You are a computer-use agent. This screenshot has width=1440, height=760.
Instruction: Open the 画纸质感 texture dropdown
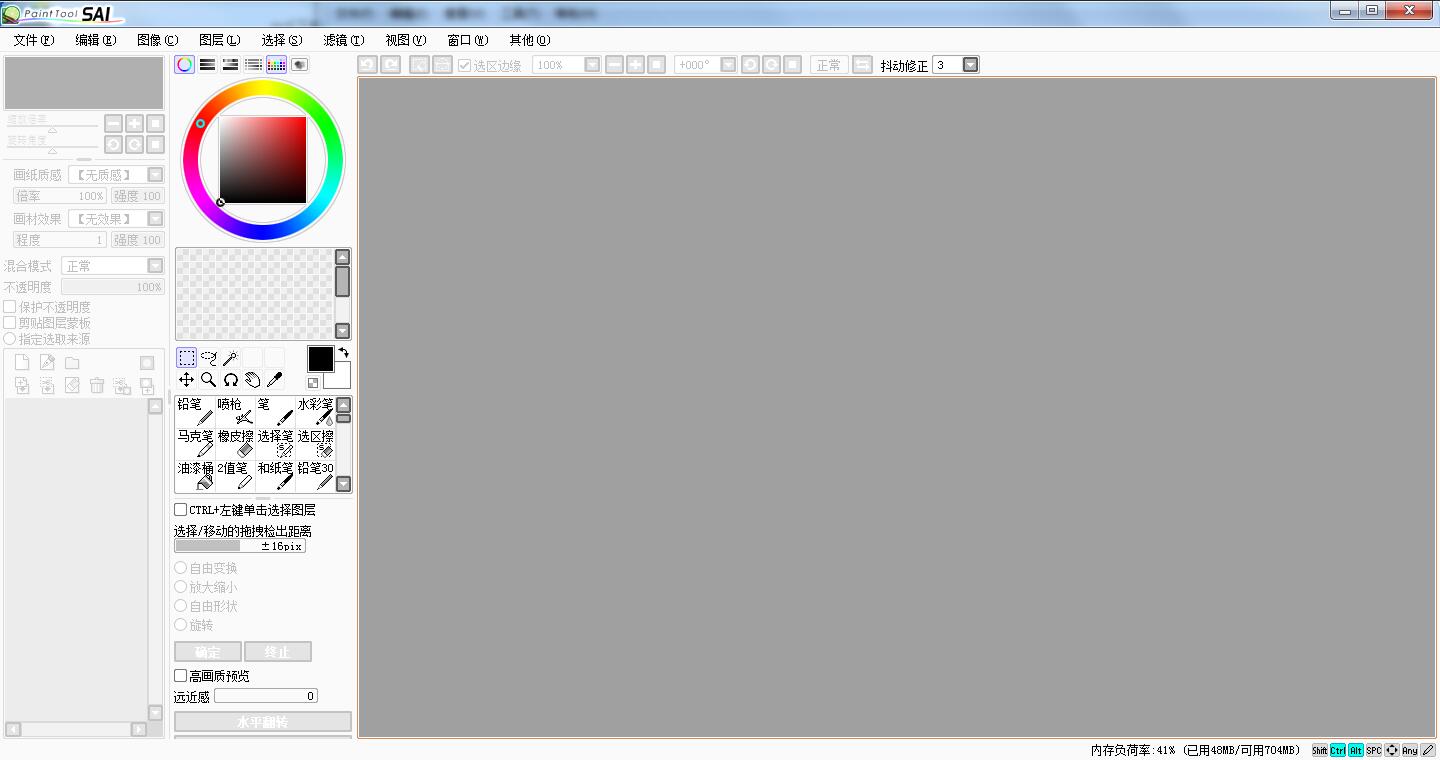155,175
